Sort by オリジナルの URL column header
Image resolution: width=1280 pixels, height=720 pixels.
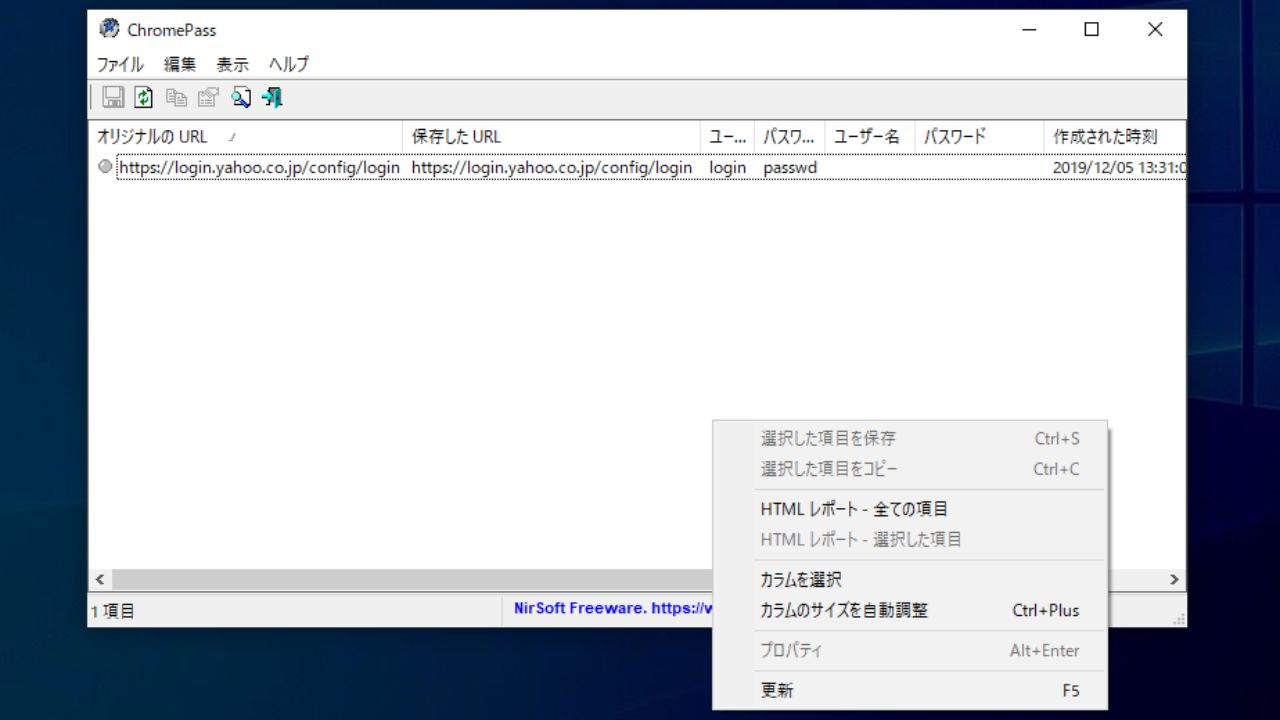[246, 137]
